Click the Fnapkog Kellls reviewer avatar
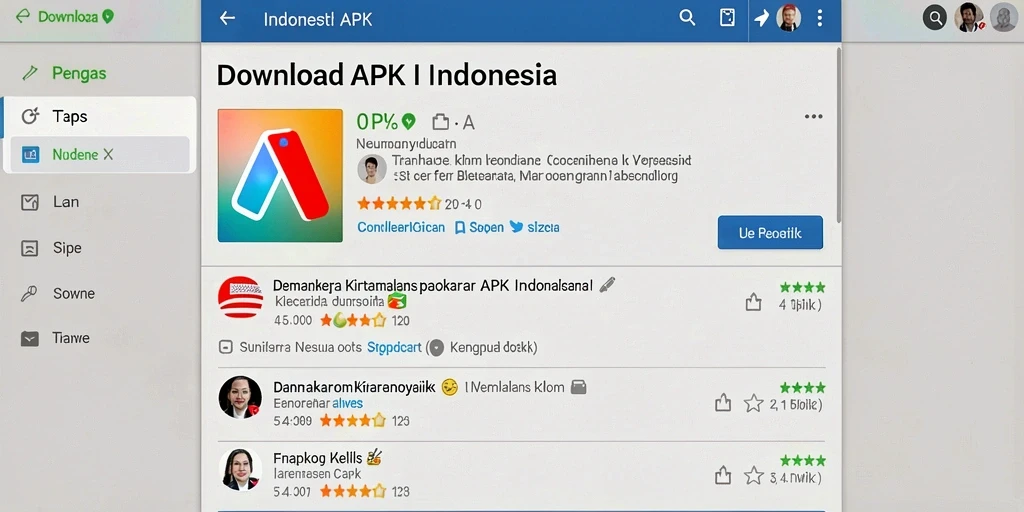Screen dimensions: 1024x512 [x=240, y=470]
